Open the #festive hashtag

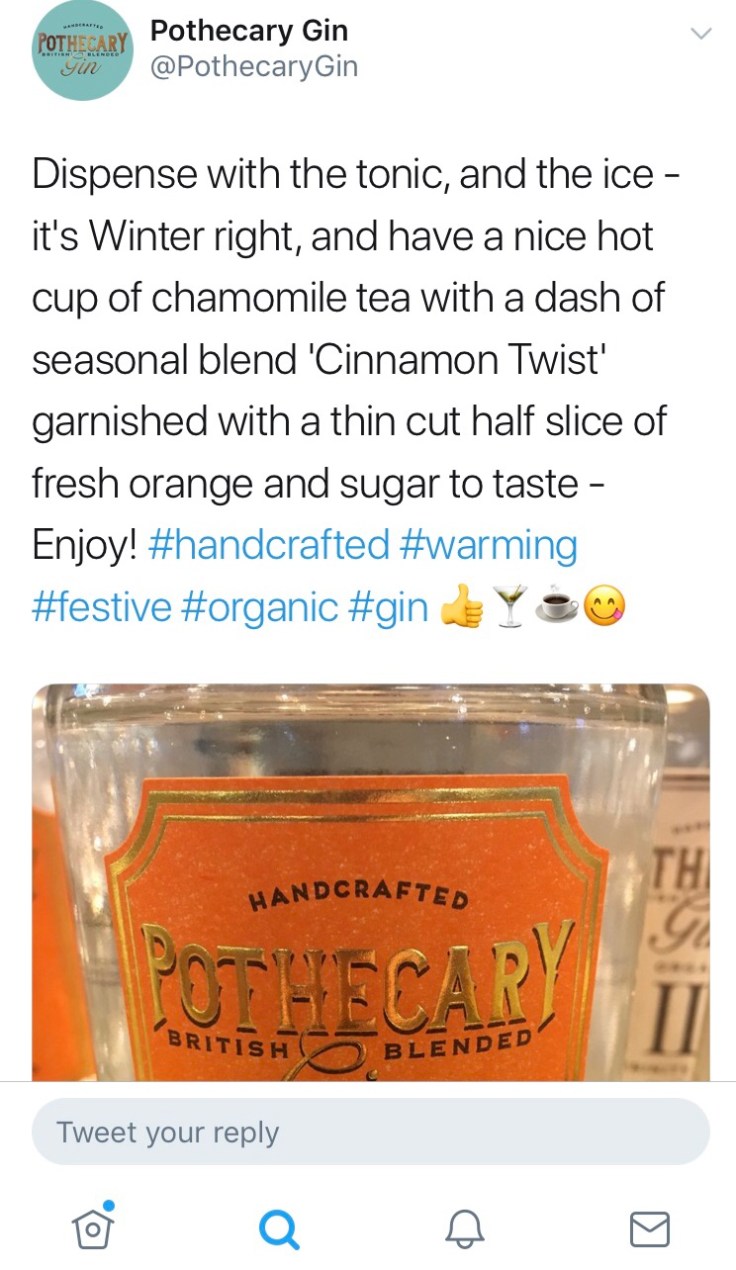point(102,606)
